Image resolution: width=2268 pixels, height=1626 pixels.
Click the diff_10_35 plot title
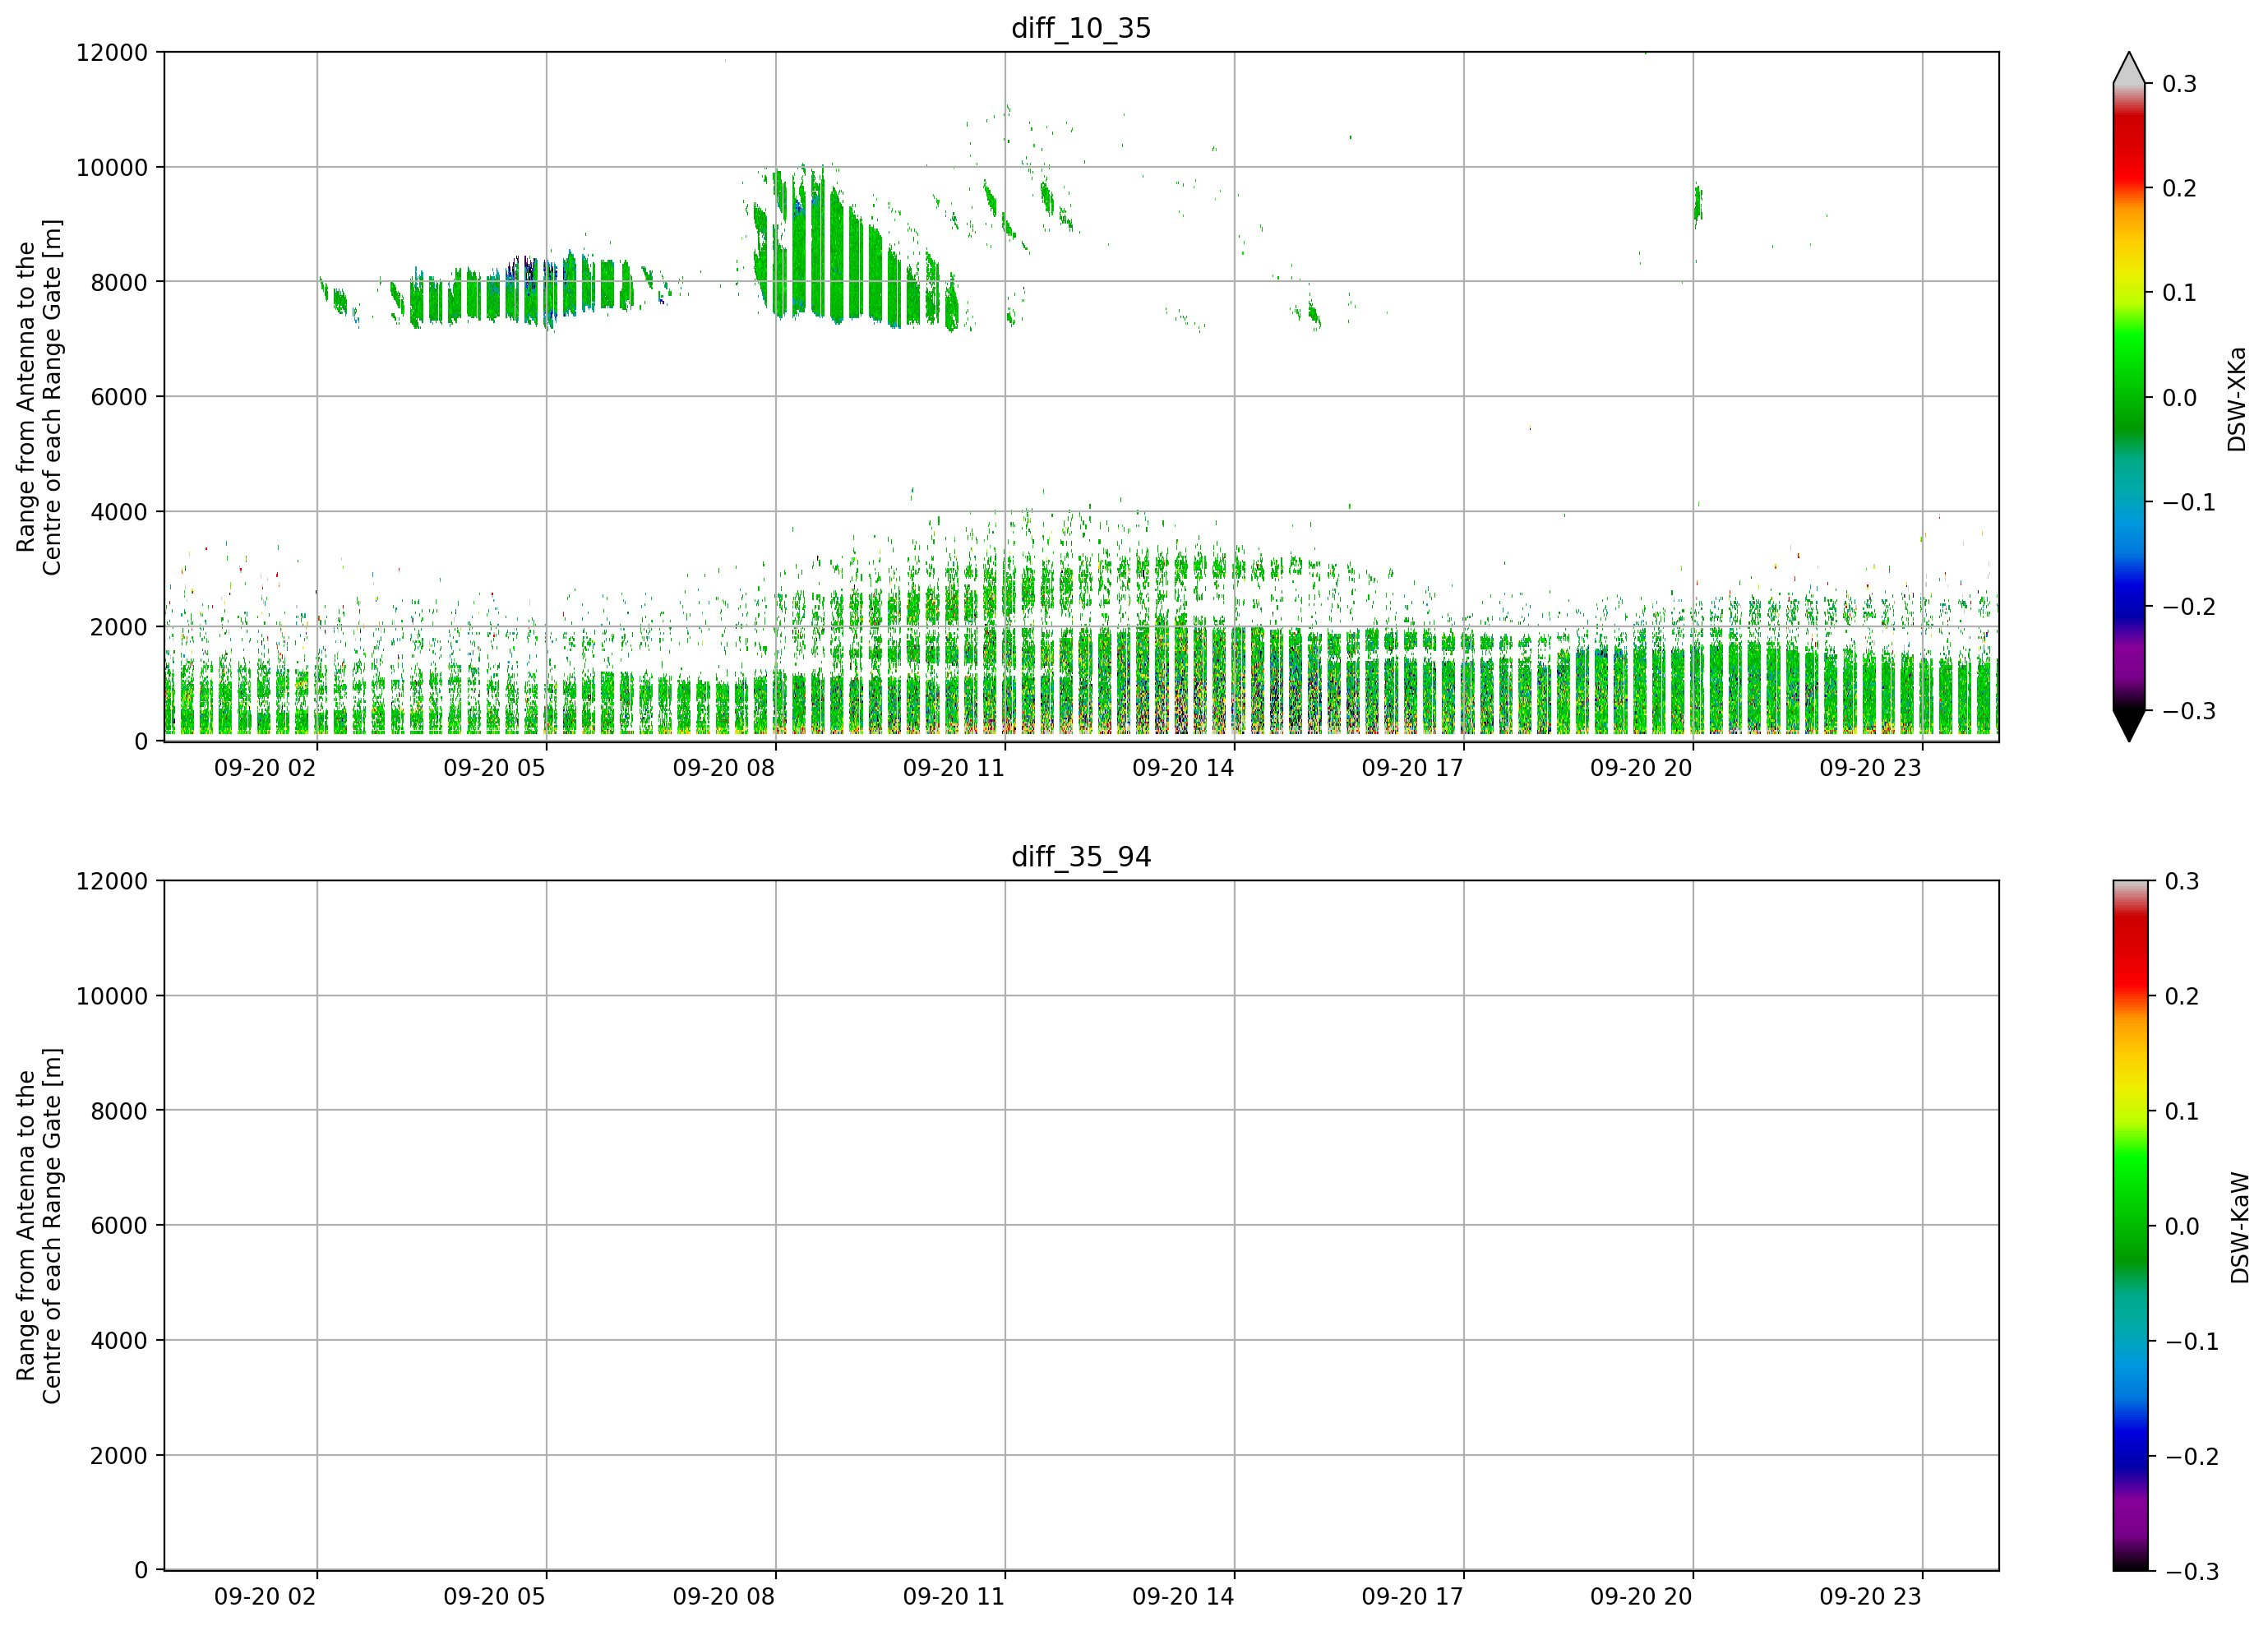1081,28
